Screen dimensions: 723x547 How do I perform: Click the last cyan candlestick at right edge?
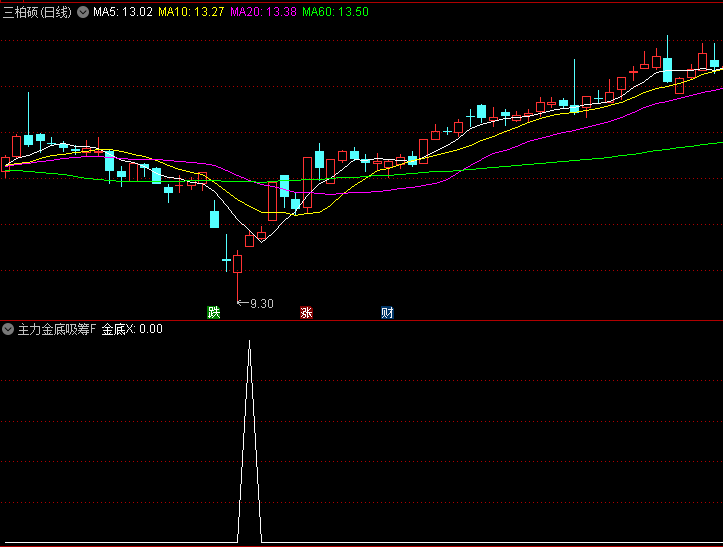pyautogui.click(x=715, y=64)
